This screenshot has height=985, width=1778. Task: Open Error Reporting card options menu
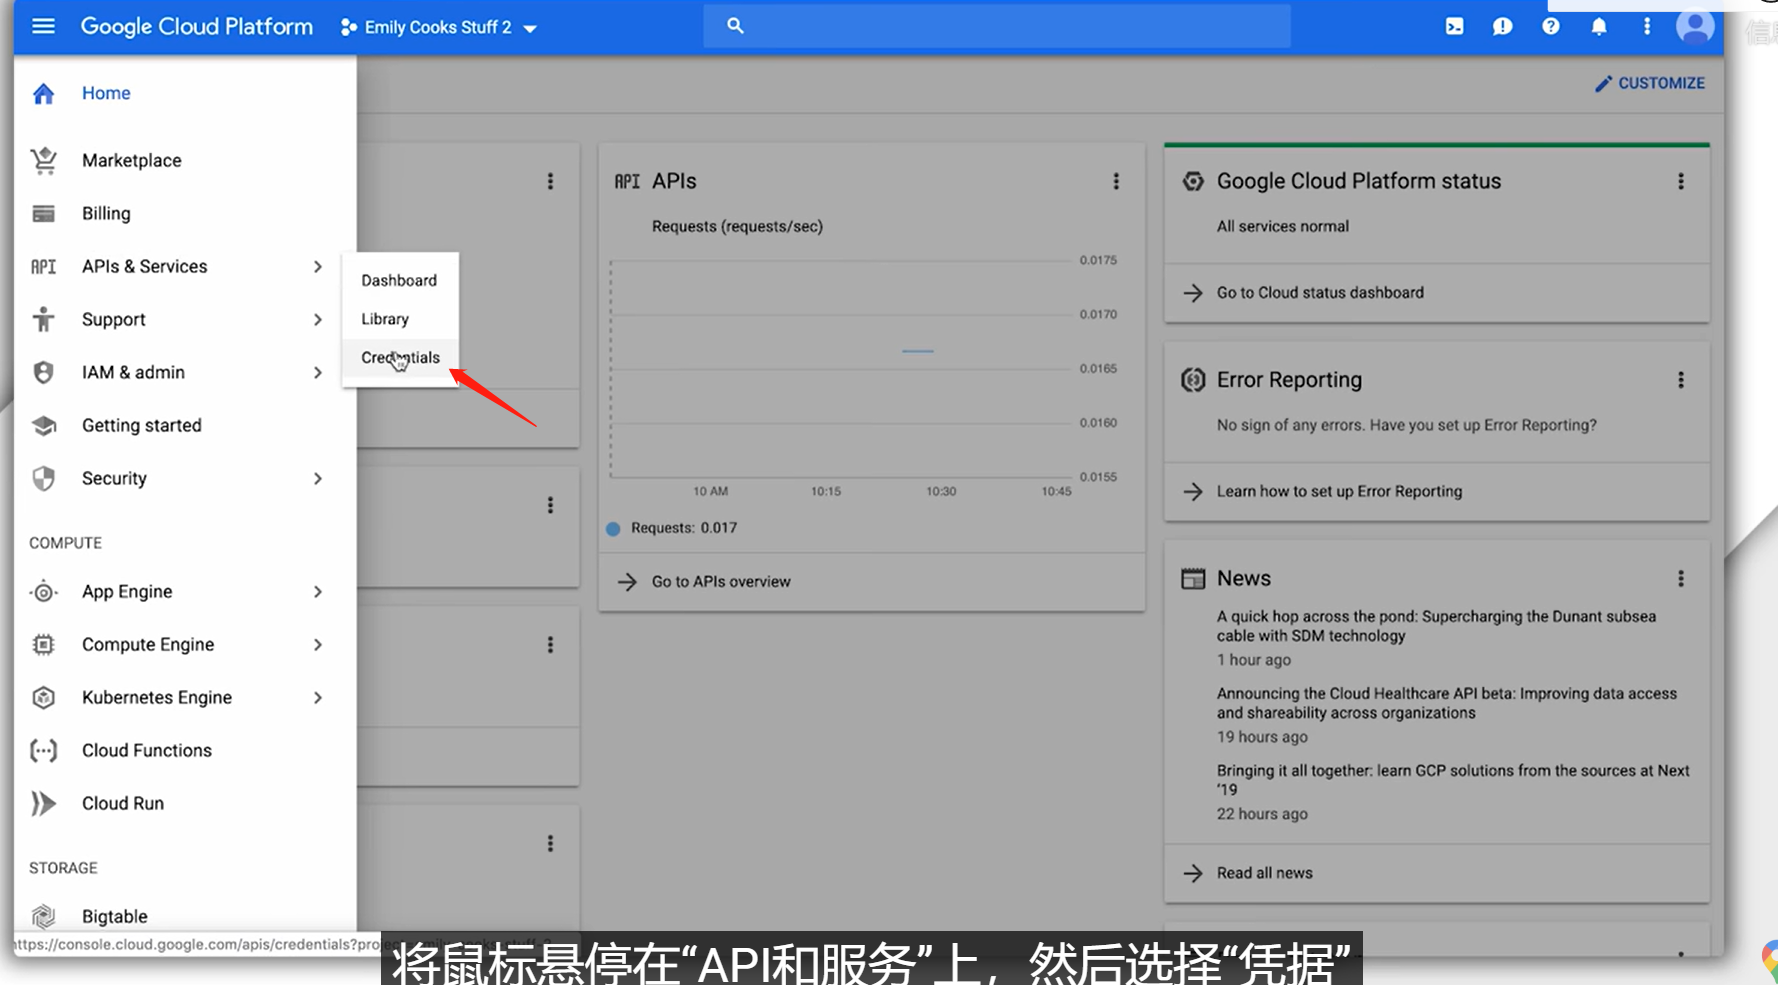point(1681,380)
